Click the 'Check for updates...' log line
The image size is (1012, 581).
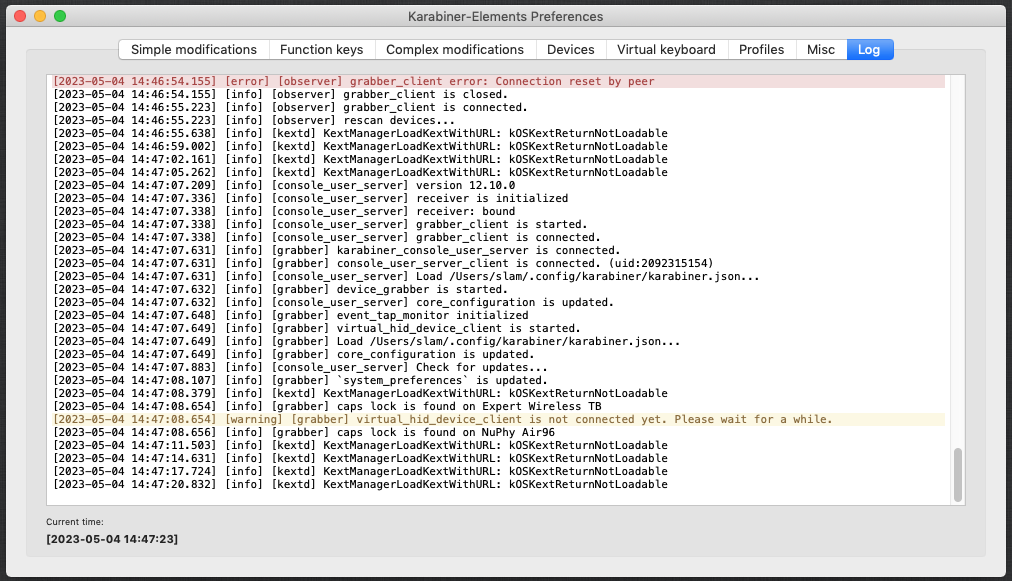(300, 367)
